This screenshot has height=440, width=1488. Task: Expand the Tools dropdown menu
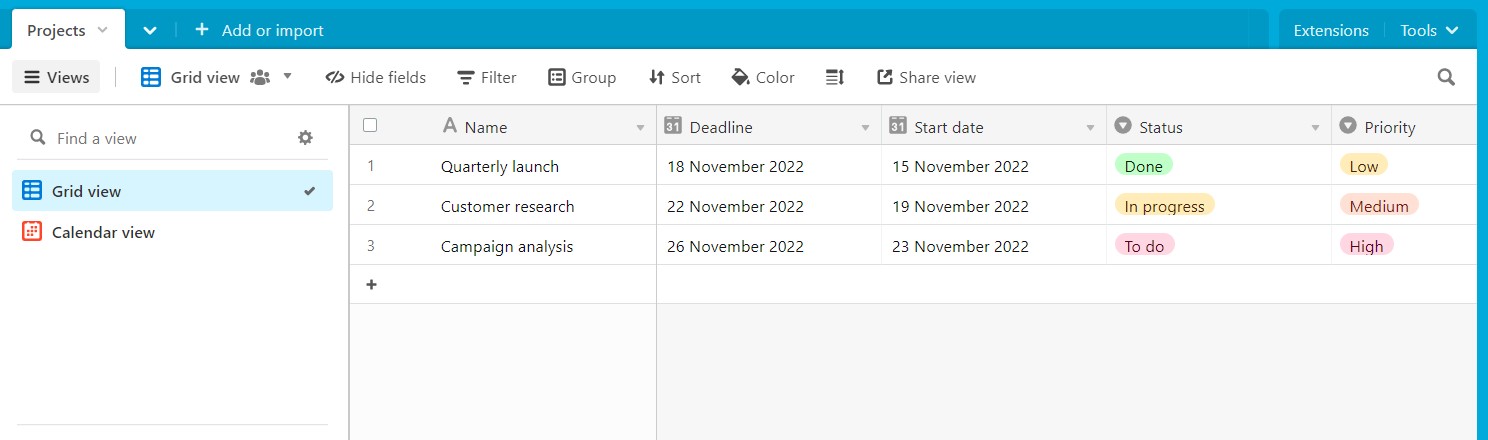pyautogui.click(x=1431, y=30)
